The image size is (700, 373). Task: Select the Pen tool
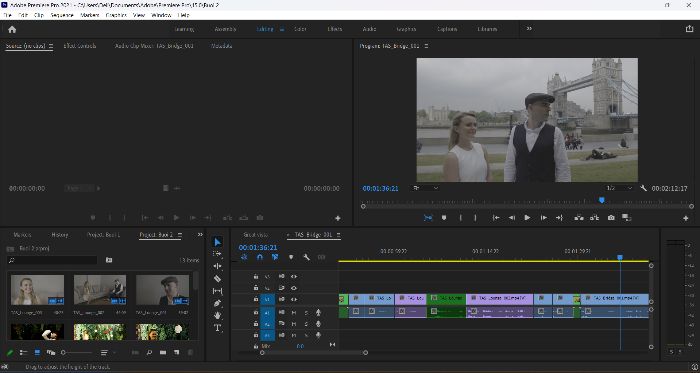(217, 303)
